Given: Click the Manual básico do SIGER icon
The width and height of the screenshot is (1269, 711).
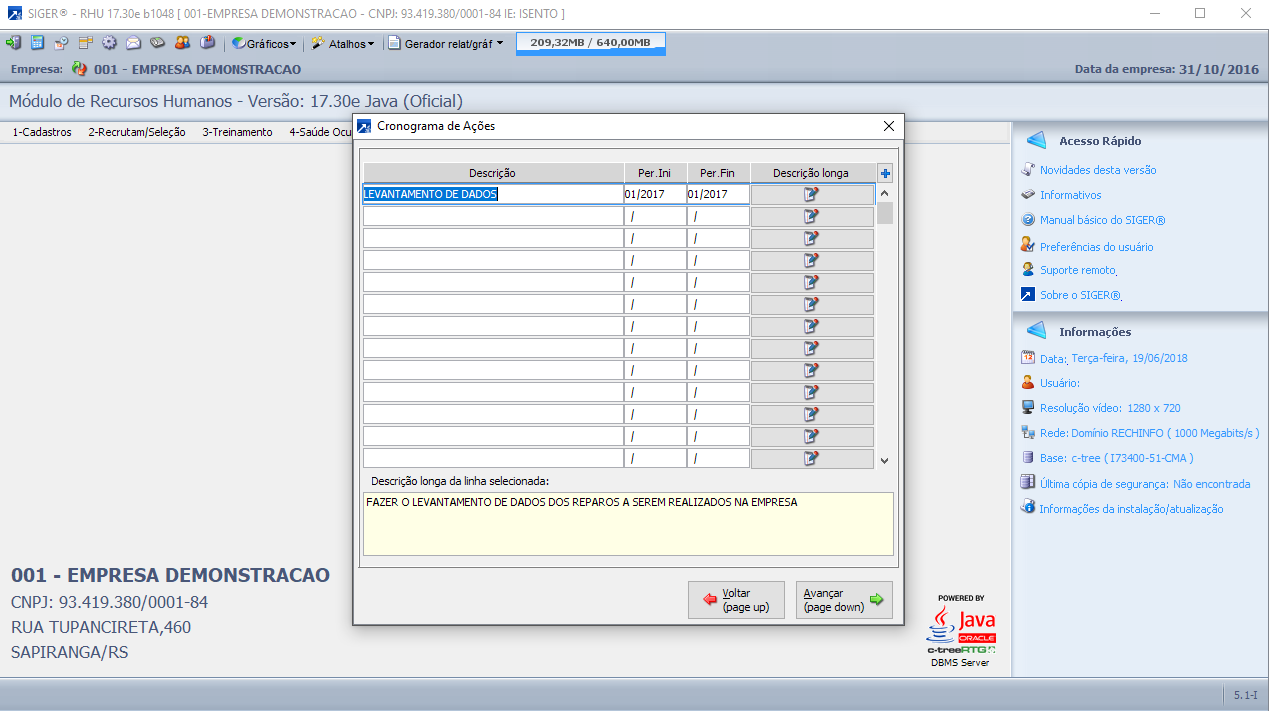Looking at the screenshot, I should pos(1027,220).
